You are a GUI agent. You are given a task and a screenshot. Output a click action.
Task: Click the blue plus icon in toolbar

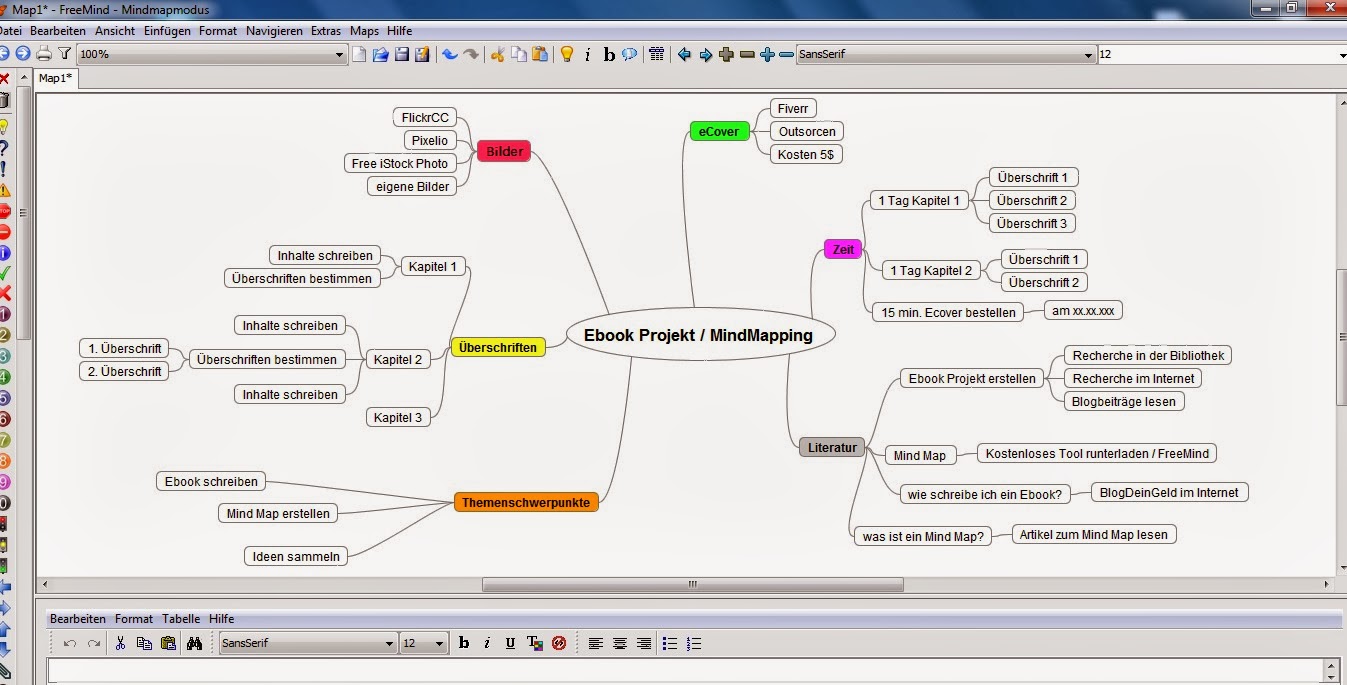pyautogui.click(x=767, y=54)
